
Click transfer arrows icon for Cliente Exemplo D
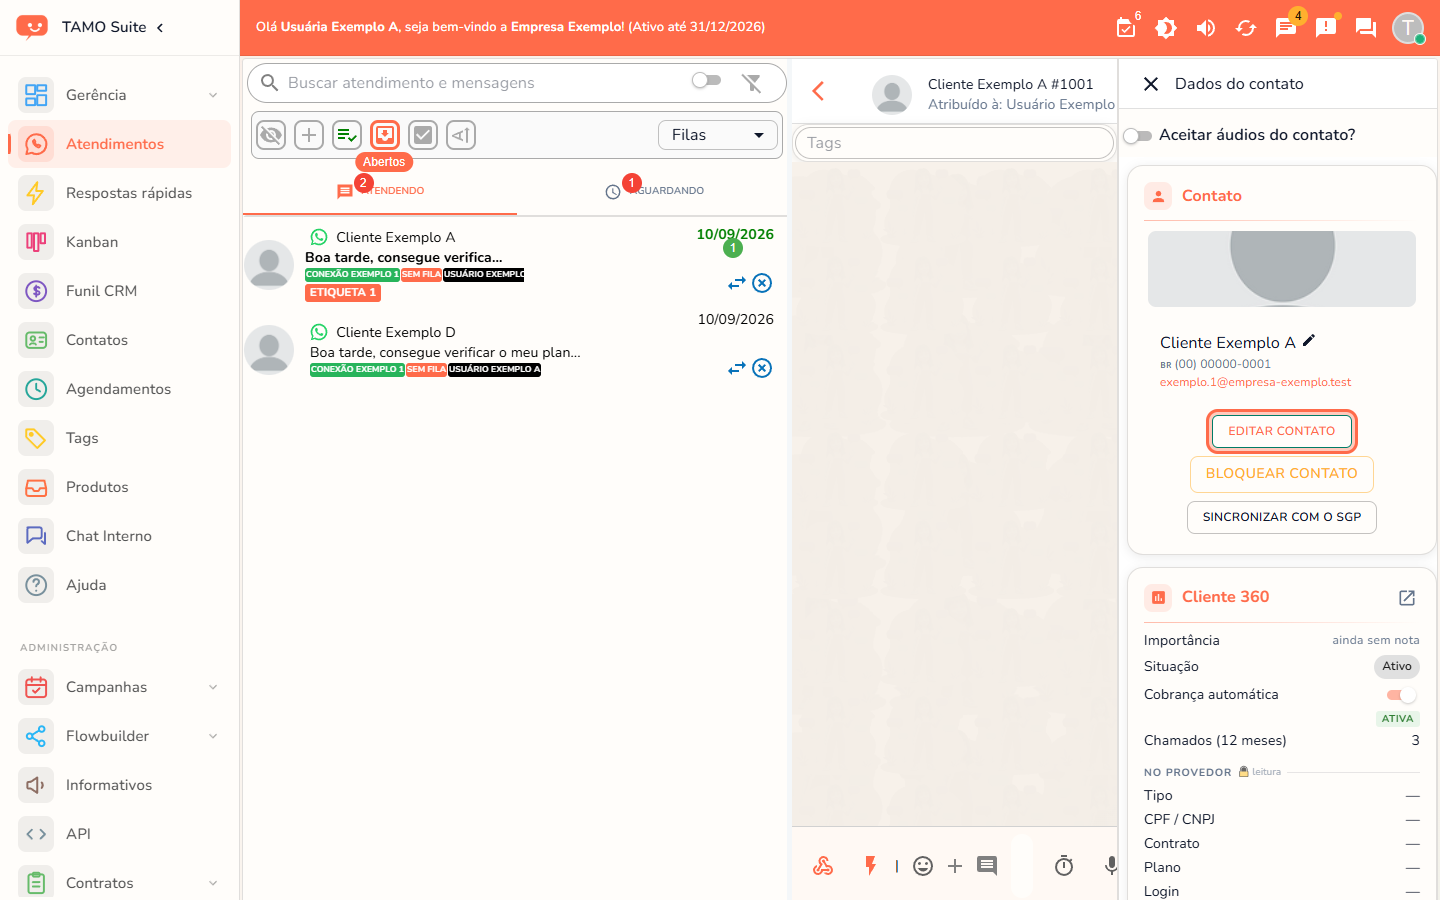click(737, 368)
